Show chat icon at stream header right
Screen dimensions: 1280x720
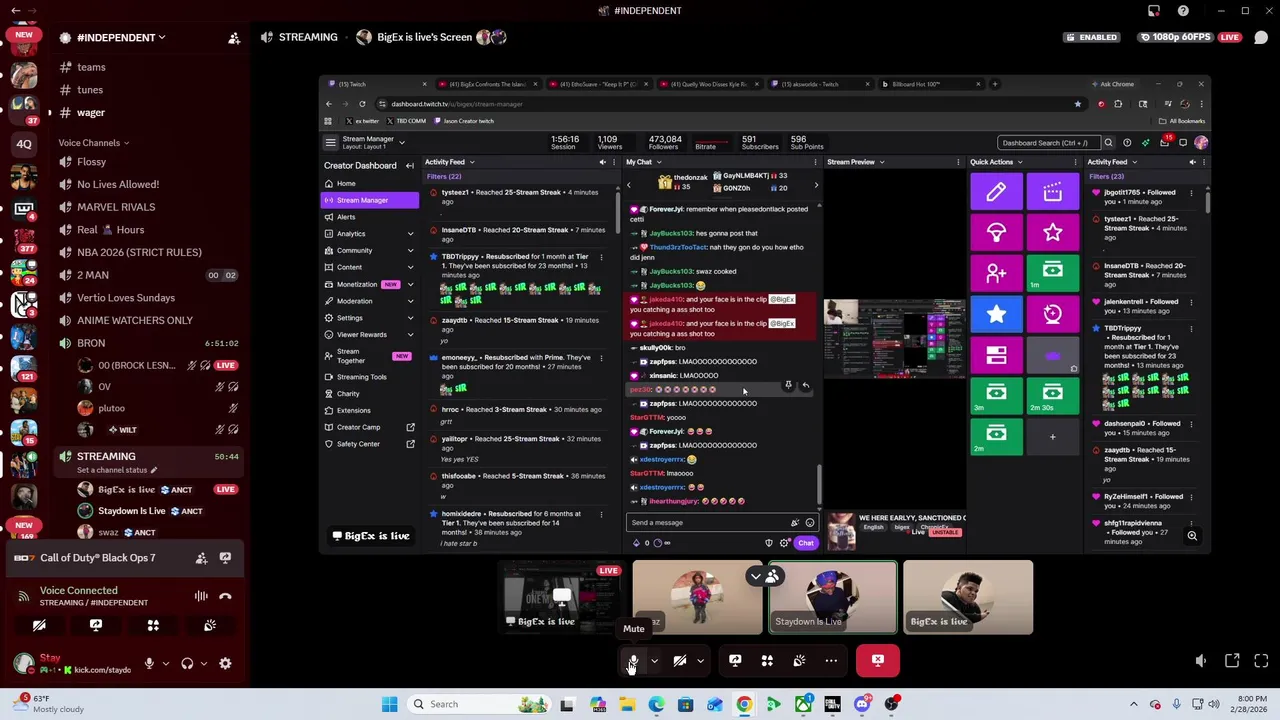coord(1261,37)
